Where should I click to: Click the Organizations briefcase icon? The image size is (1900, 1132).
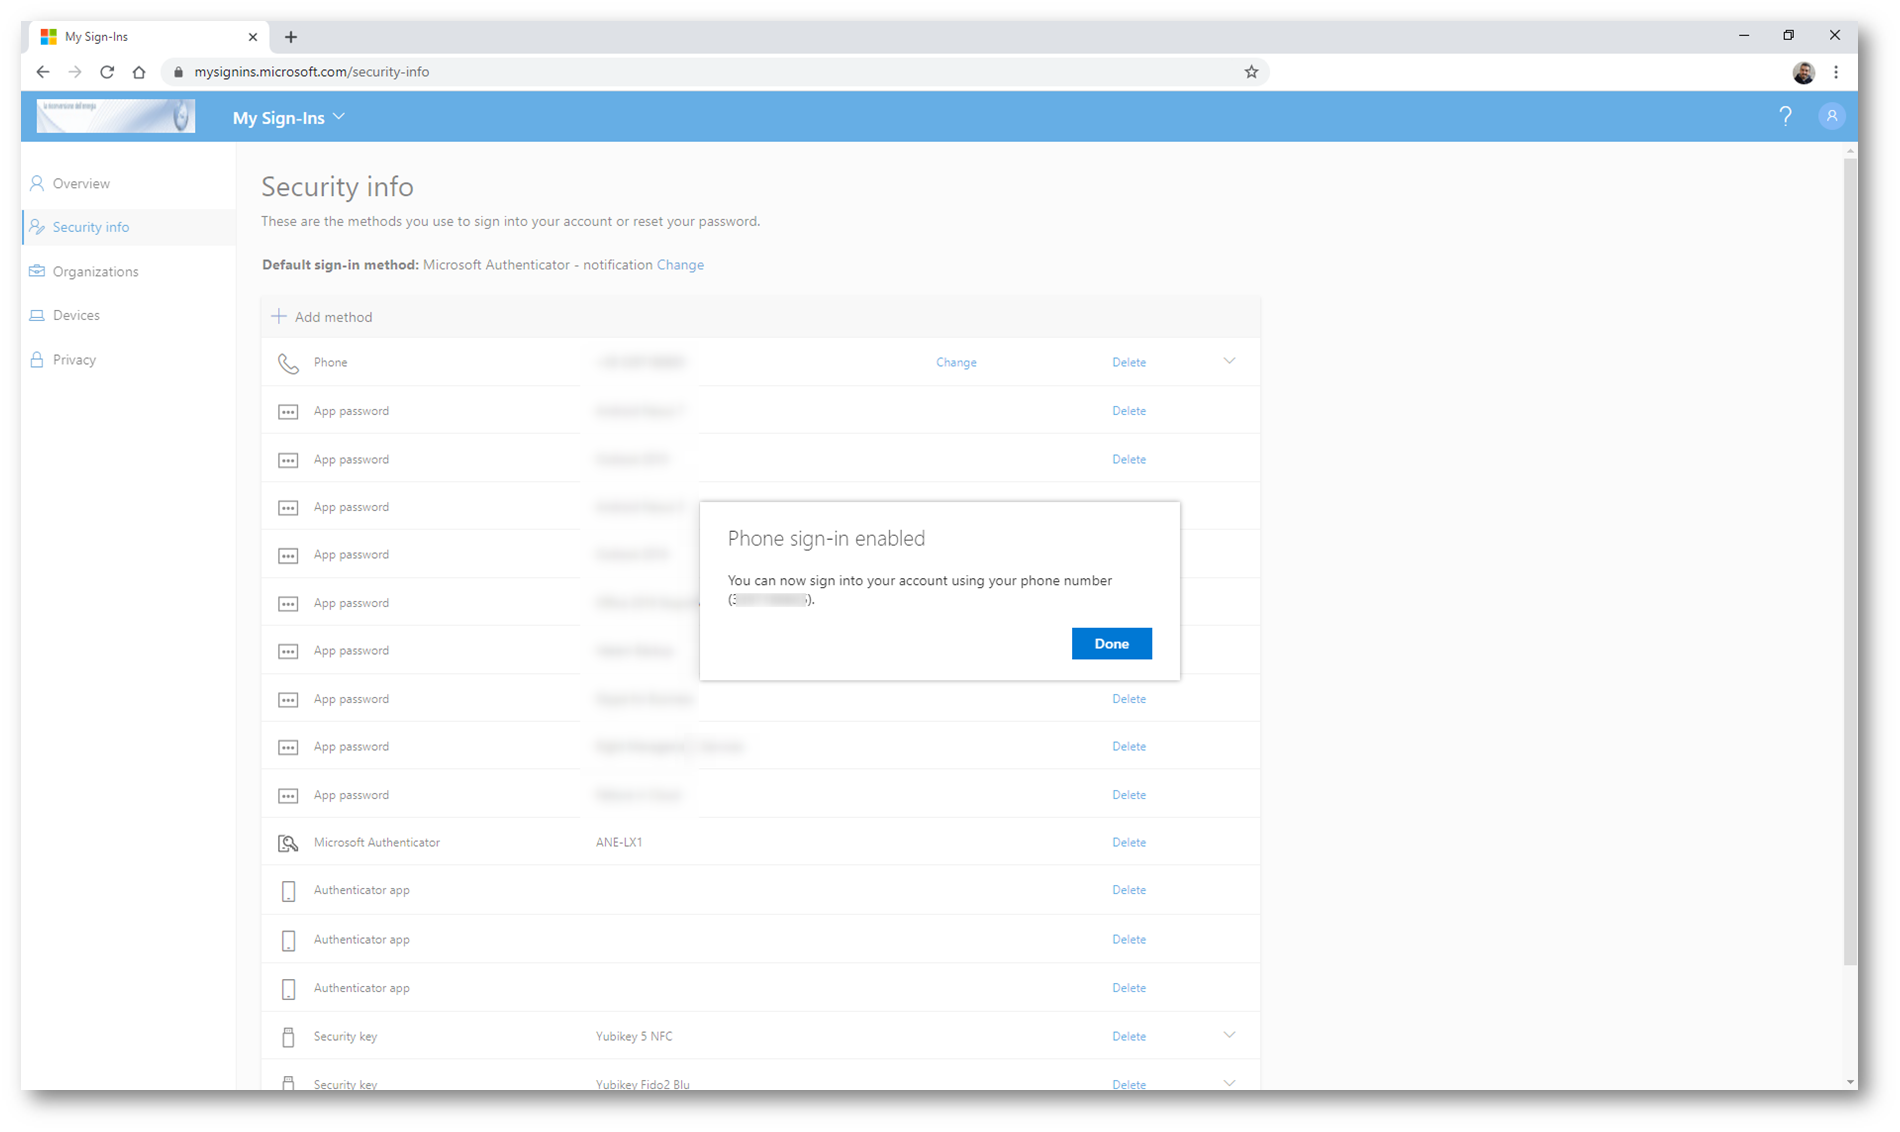[x=37, y=271]
